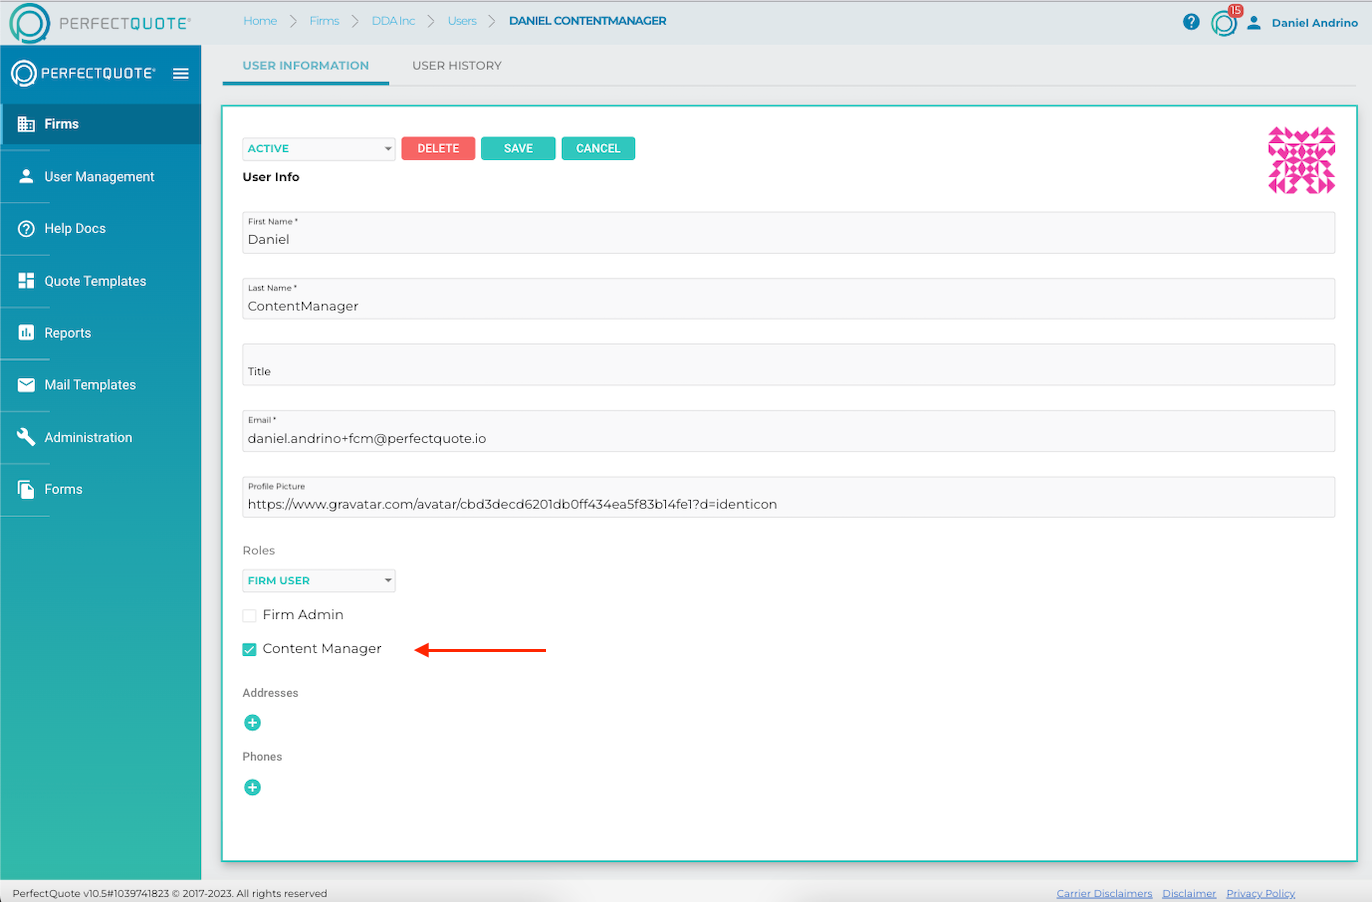Open Forms in the sidebar
The width and height of the screenshot is (1372, 902).
point(101,489)
